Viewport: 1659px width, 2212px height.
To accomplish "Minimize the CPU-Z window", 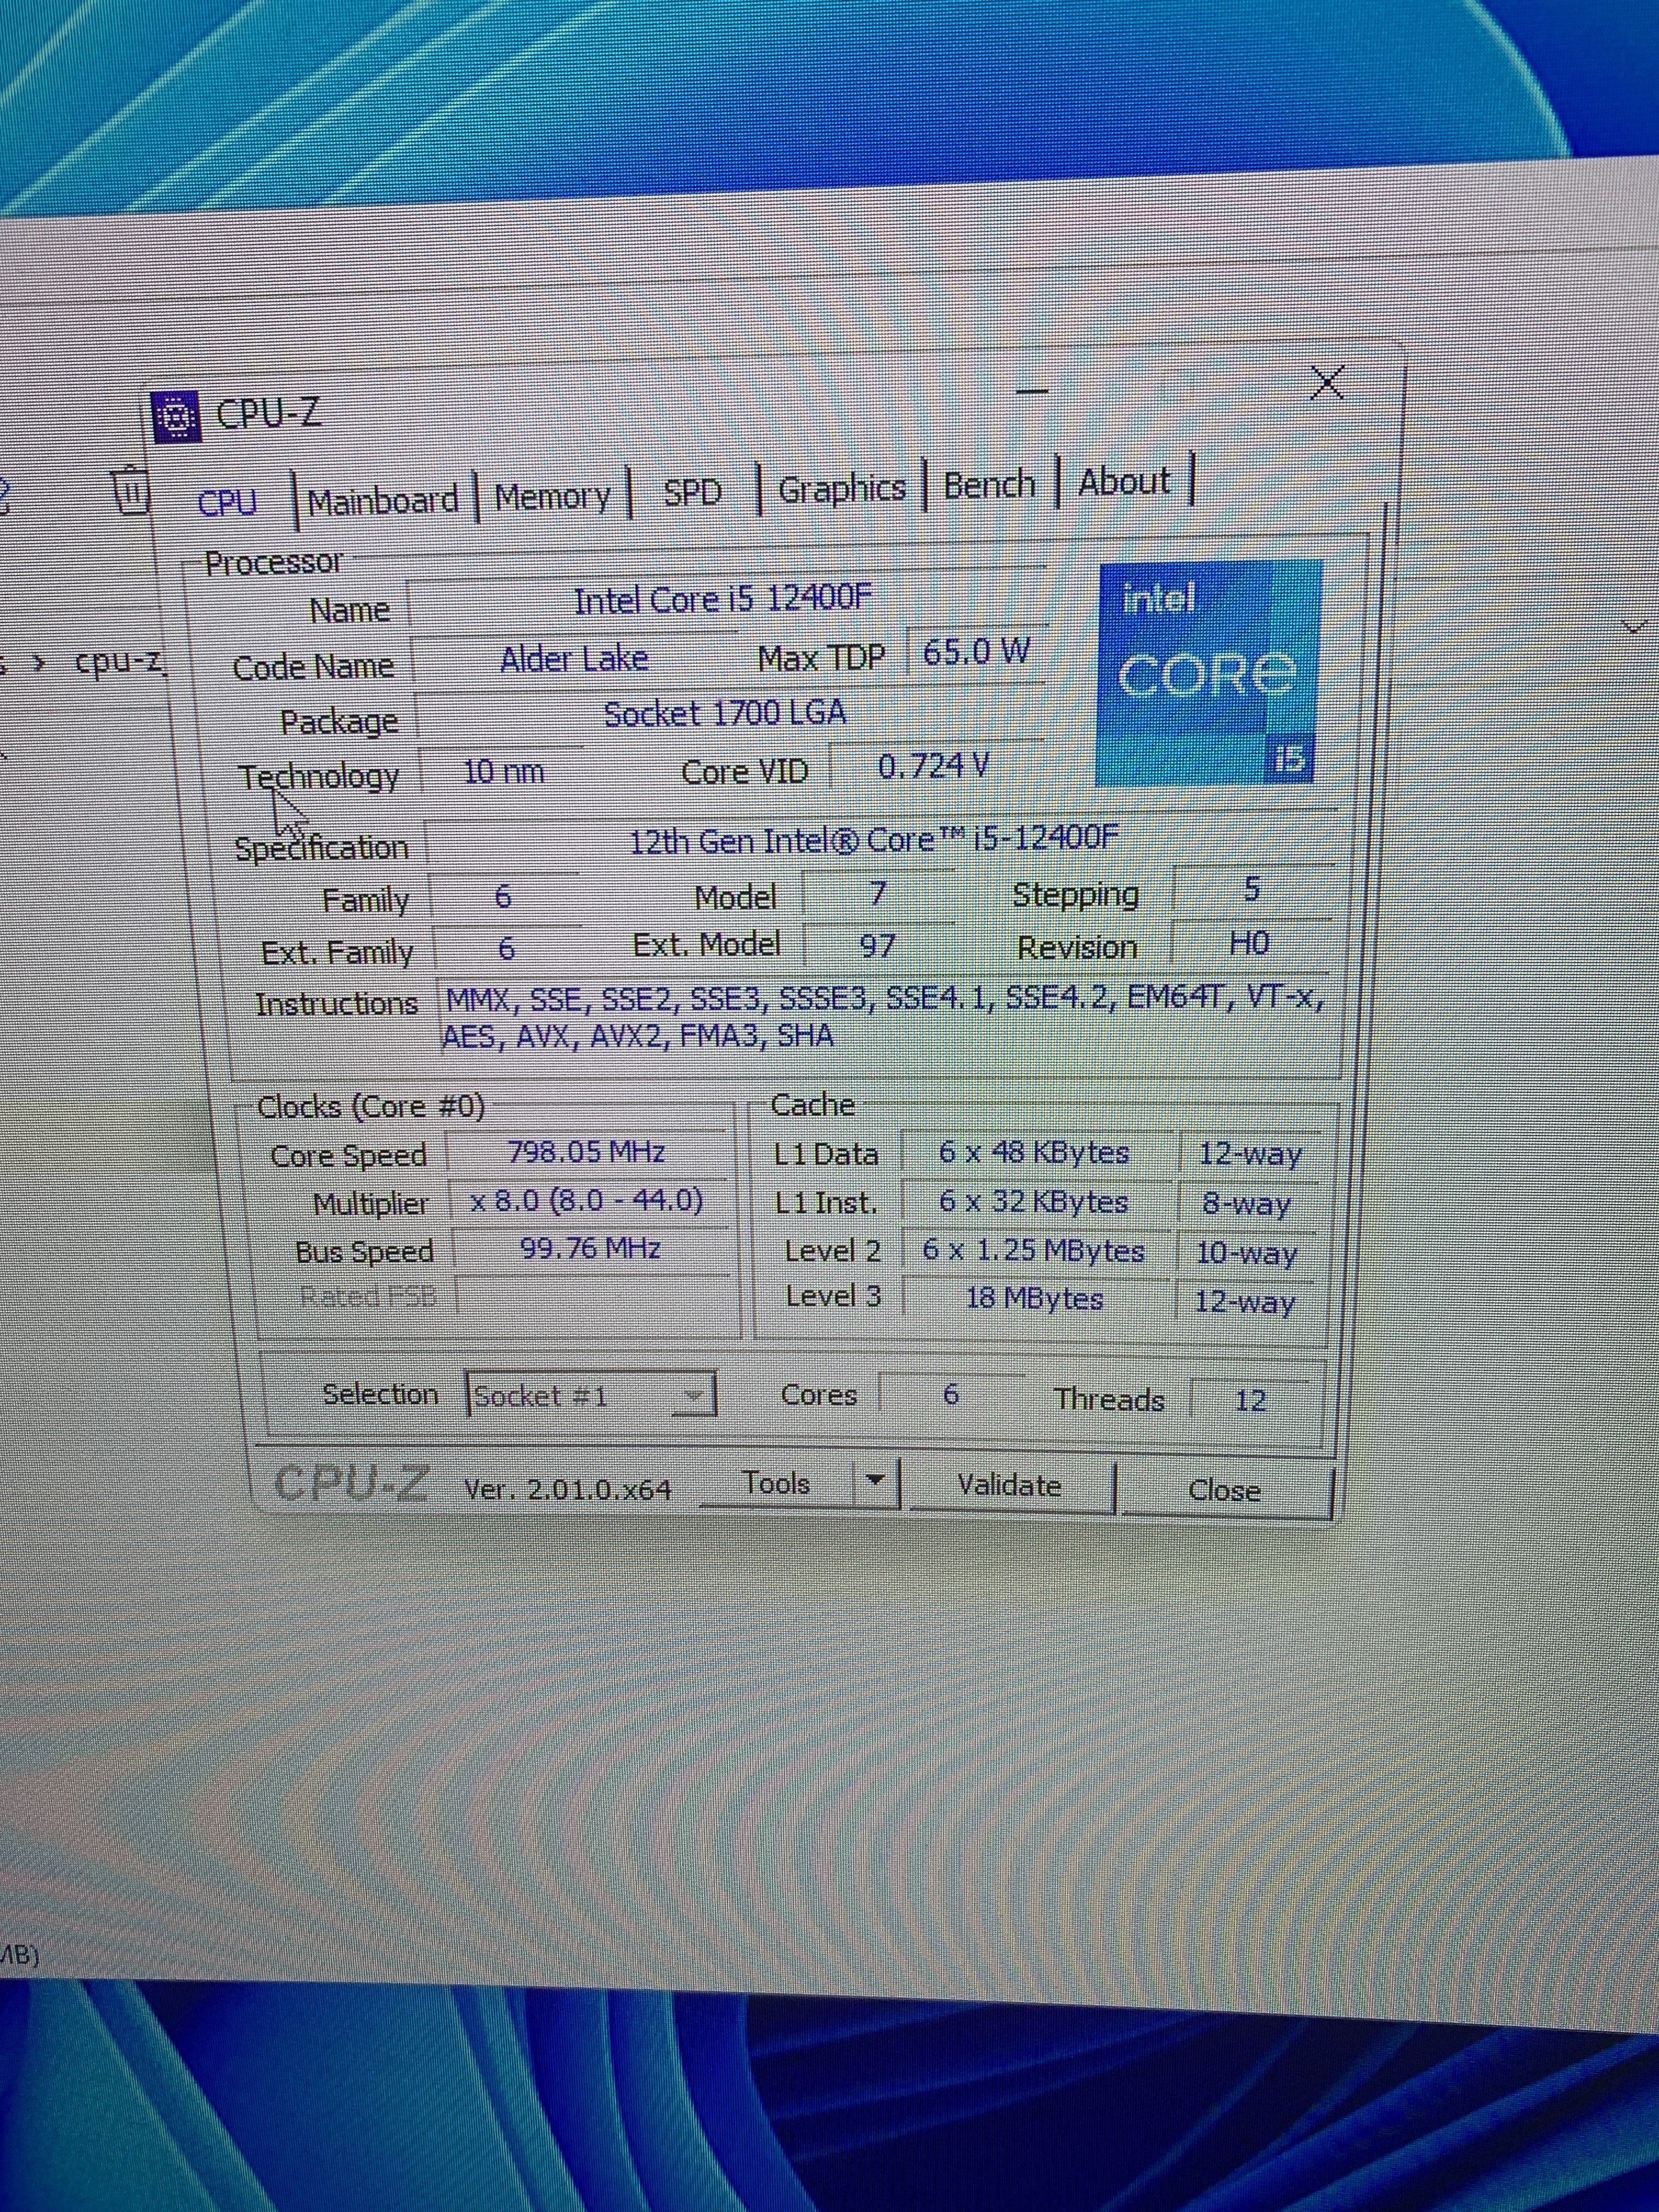I will coord(1032,391).
